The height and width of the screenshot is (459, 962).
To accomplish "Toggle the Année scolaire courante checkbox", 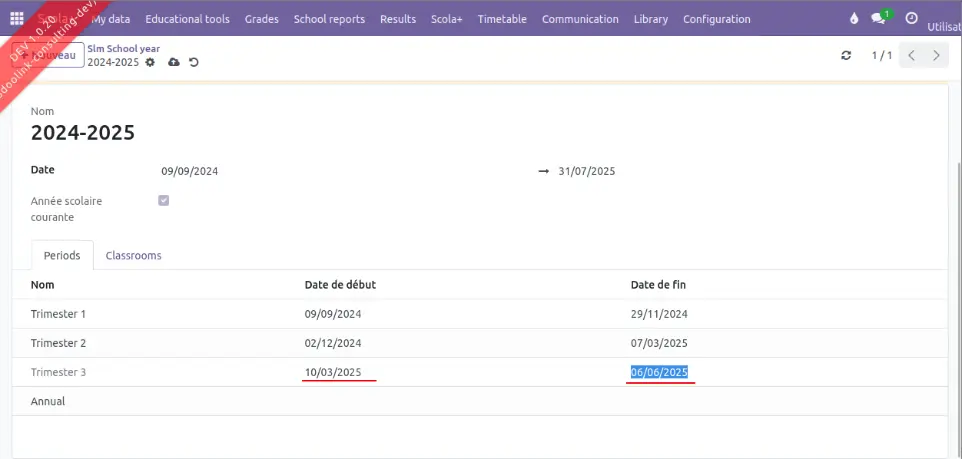I will click(164, 201).
